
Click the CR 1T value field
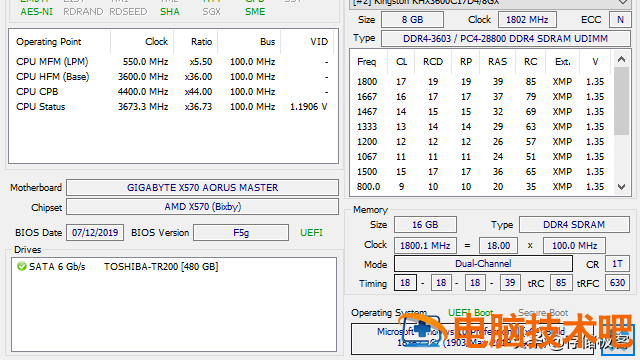[x=617, y=264]
